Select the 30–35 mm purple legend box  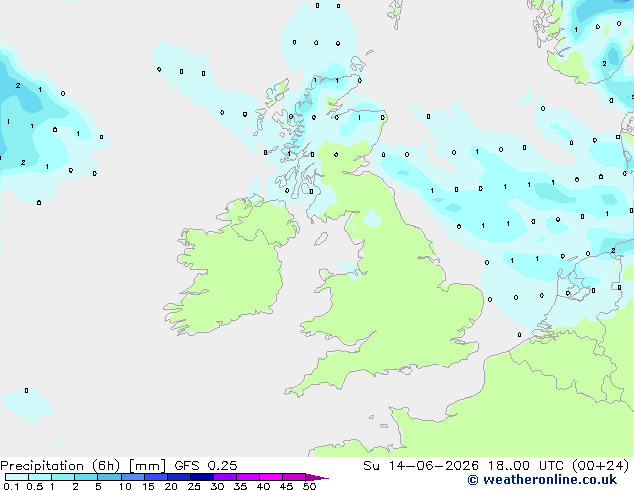point(224,477)
